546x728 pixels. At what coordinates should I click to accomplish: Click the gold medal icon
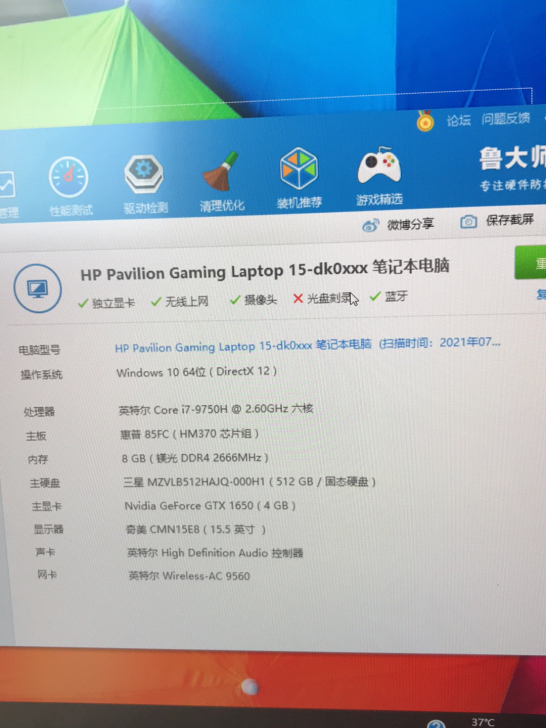[x=425, y=121]
